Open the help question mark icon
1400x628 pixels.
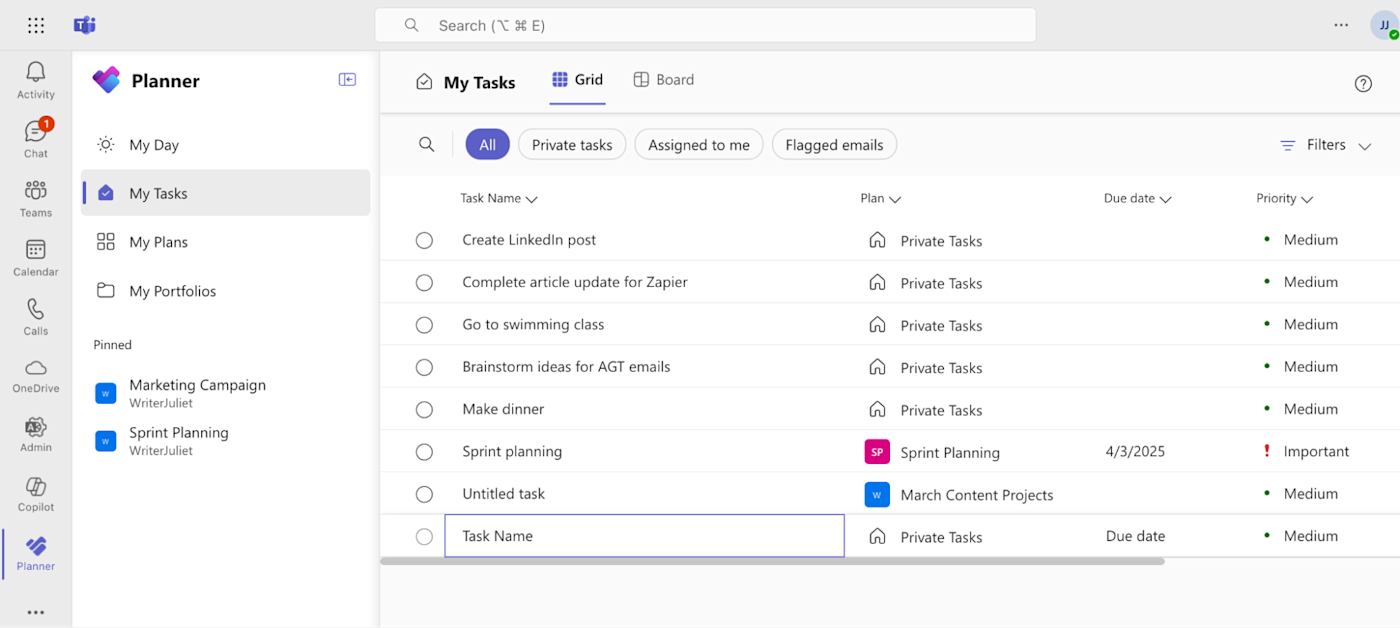1363,84
